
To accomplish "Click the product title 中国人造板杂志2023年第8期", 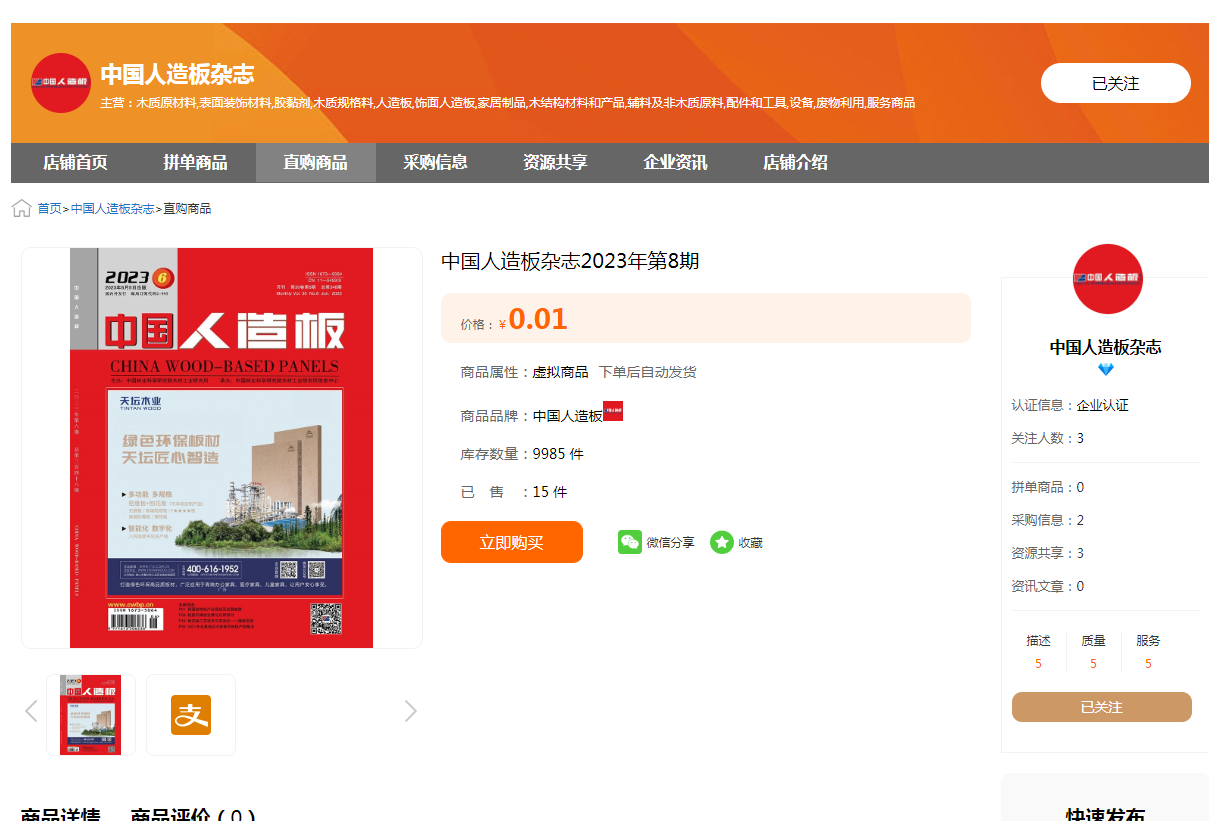I will pyautogui.click(x=570, y=261).
